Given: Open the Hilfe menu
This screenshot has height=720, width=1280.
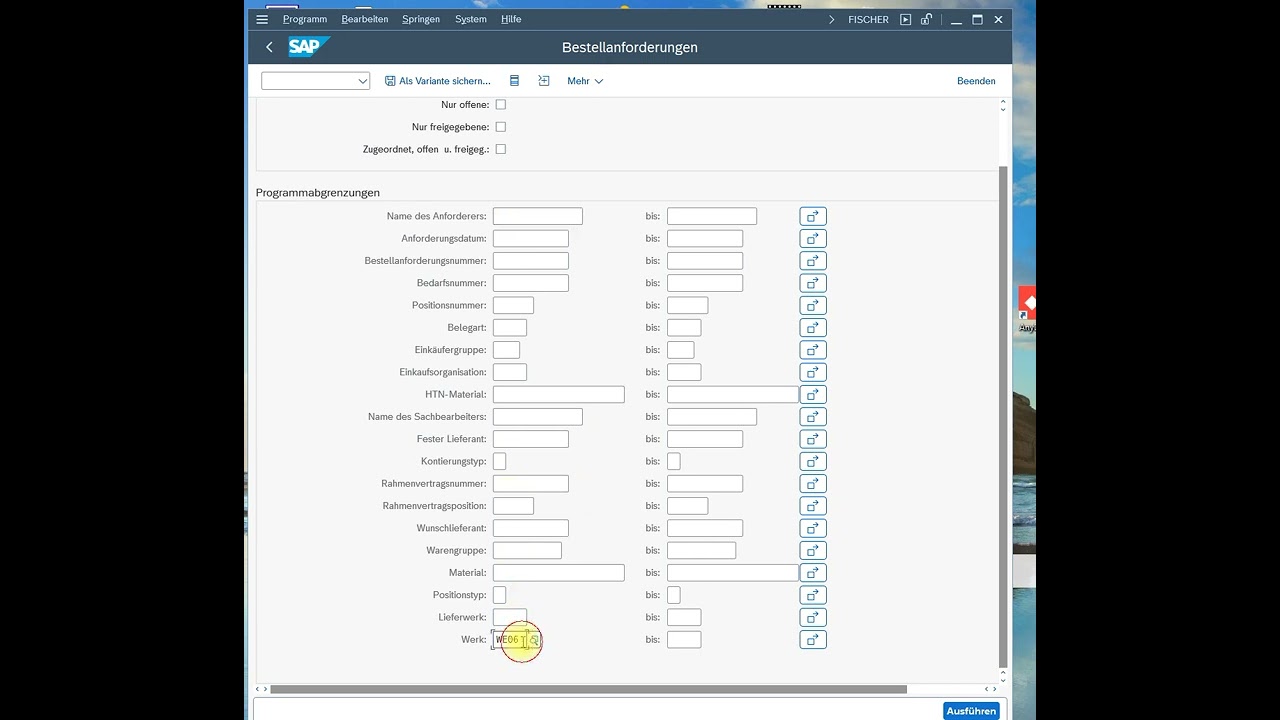Looking at the screenshot, I should pyautogui.click(x=511, y=19).
